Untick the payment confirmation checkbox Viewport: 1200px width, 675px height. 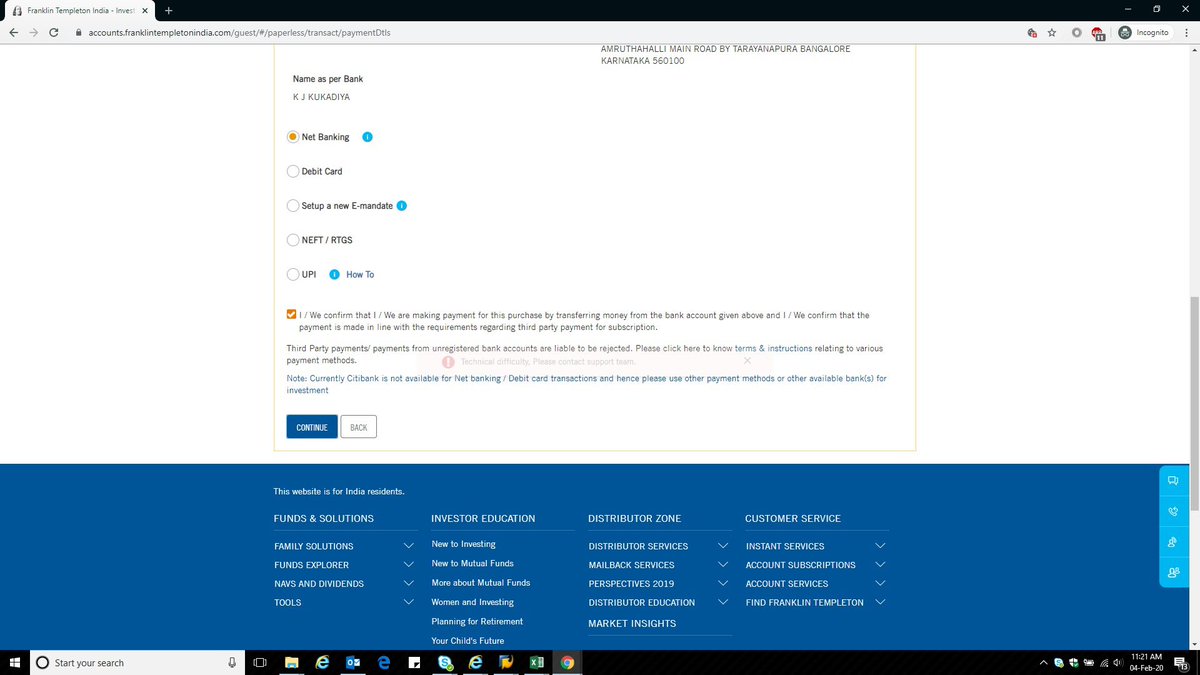click(x=291, y=314)
